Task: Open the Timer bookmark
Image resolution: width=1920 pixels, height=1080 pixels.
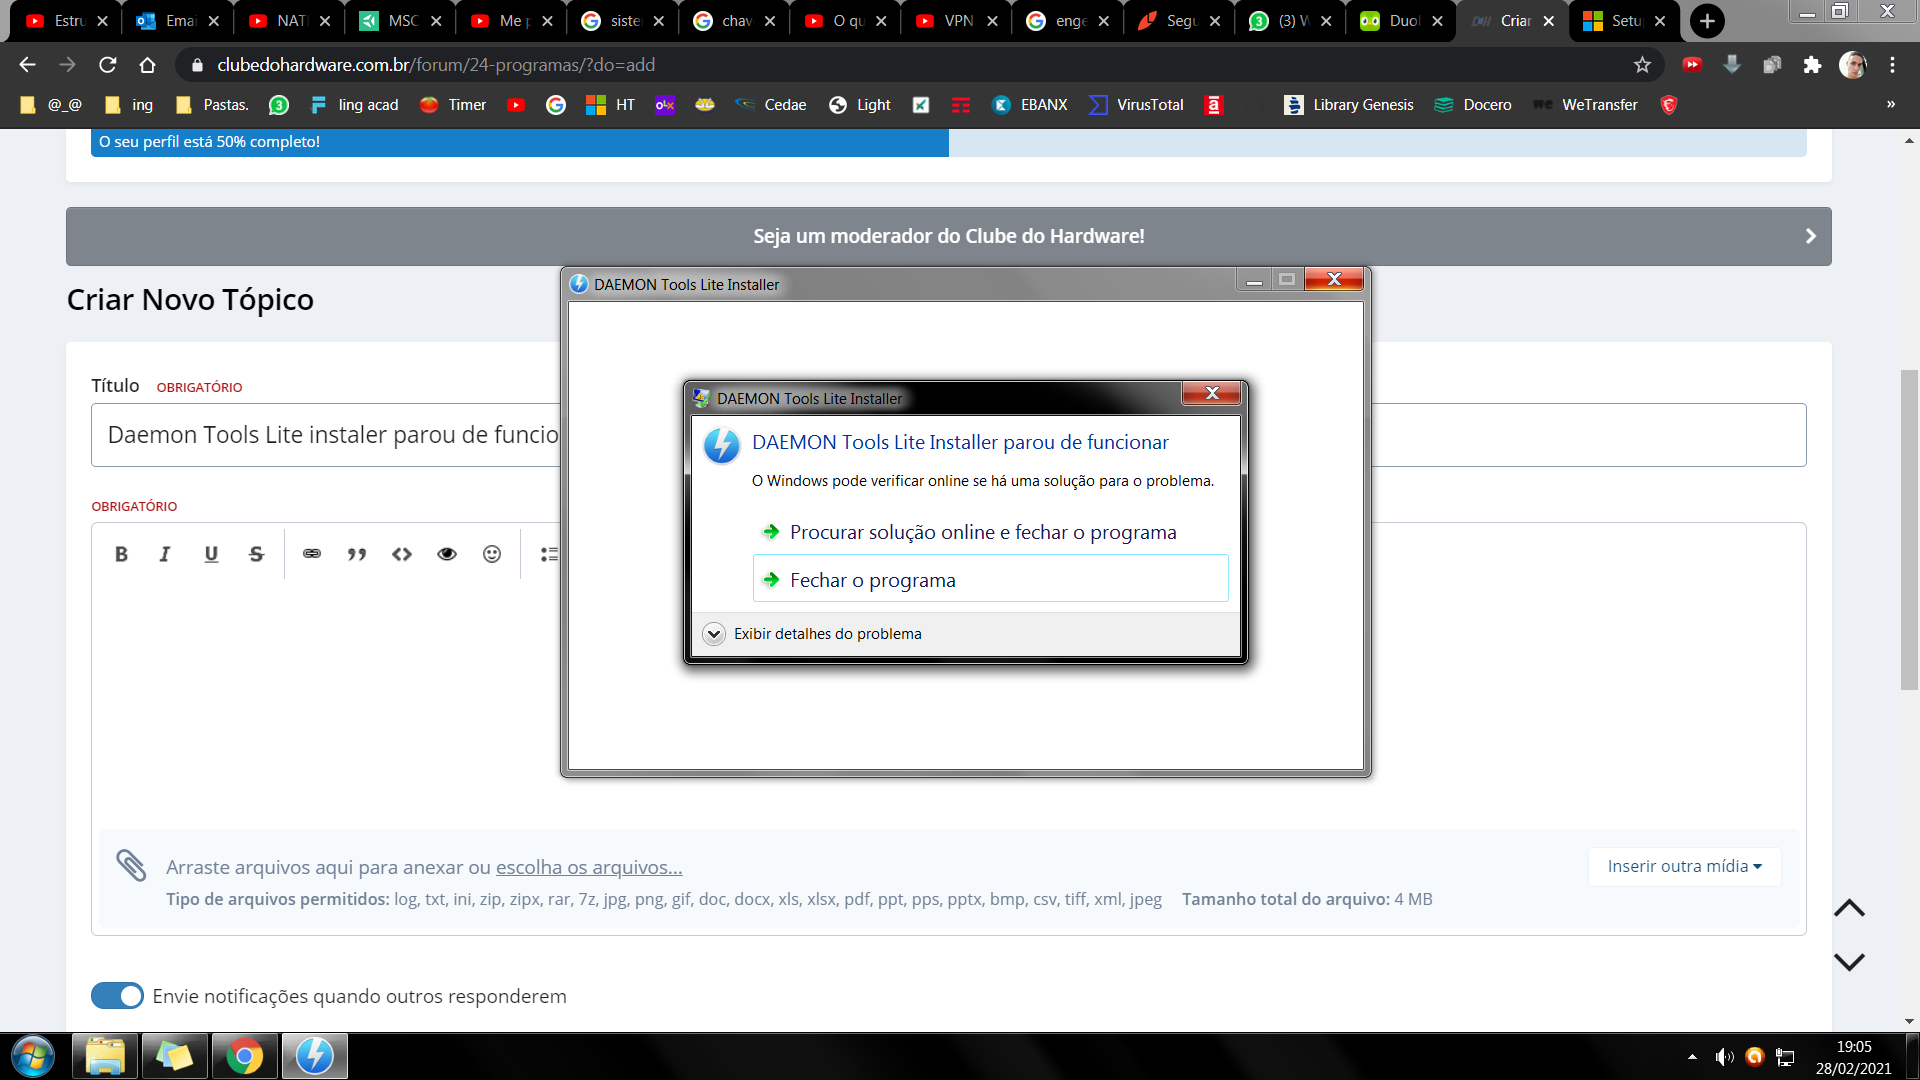Action: coord(453,105)
